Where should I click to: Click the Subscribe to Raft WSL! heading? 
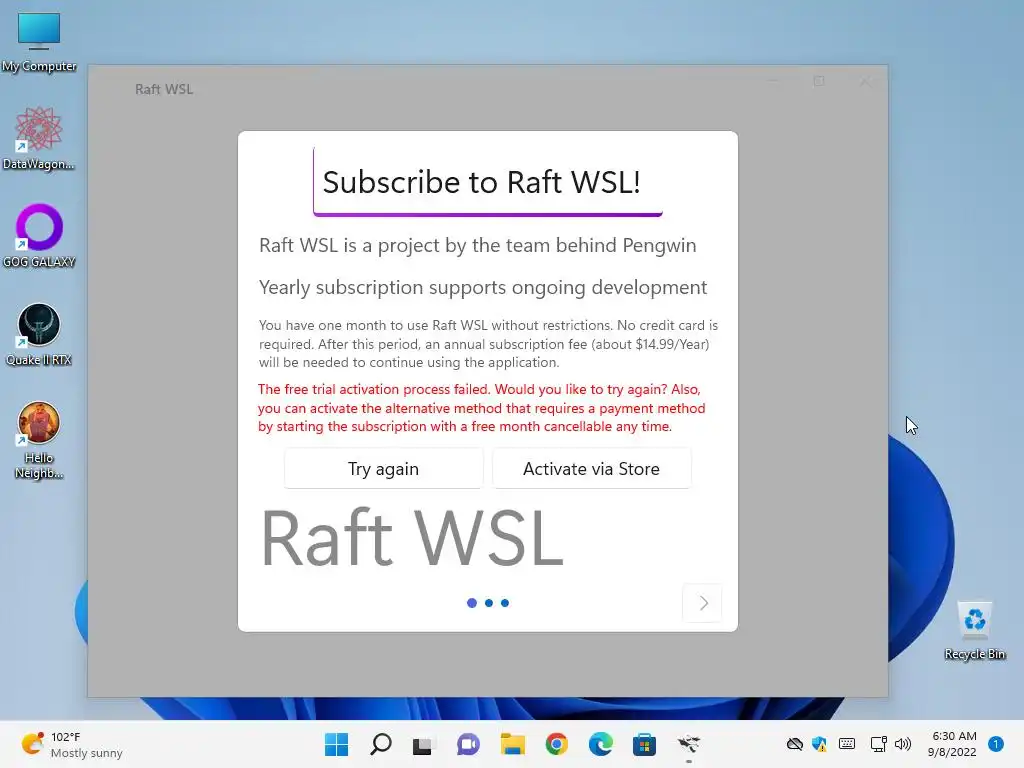(481, 182)
